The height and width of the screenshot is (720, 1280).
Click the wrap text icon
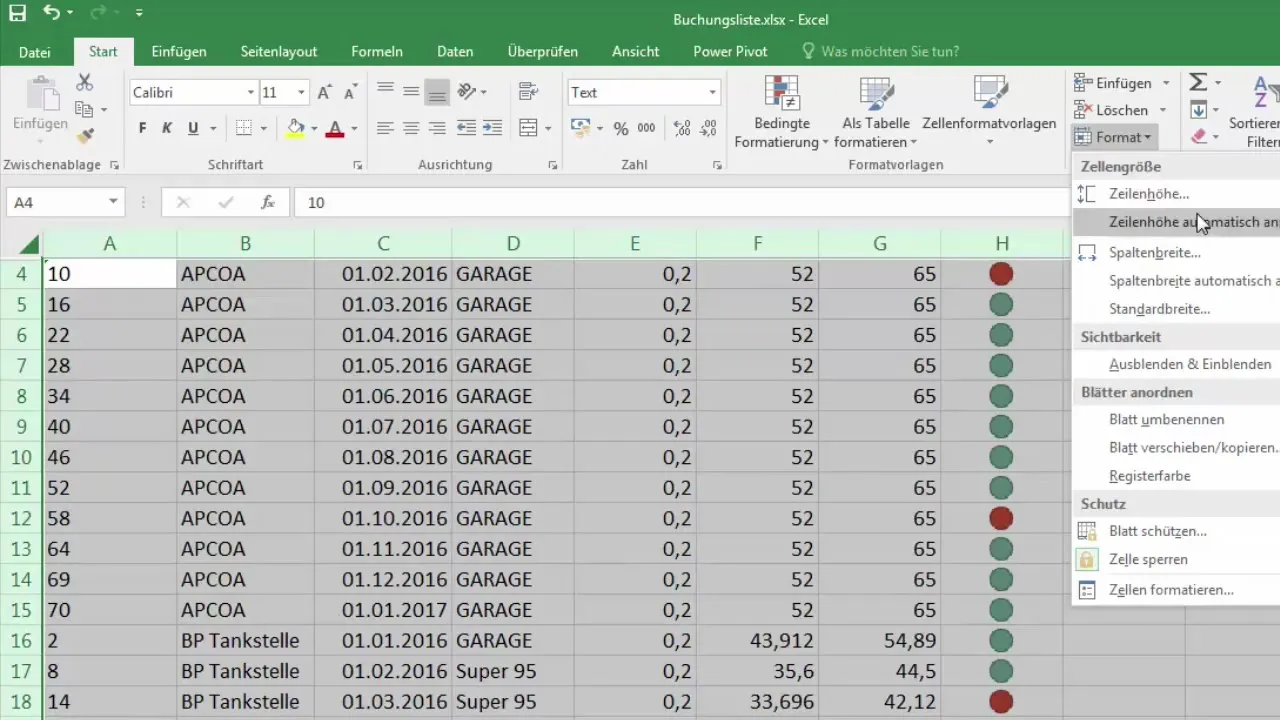[x=529, y=92]
